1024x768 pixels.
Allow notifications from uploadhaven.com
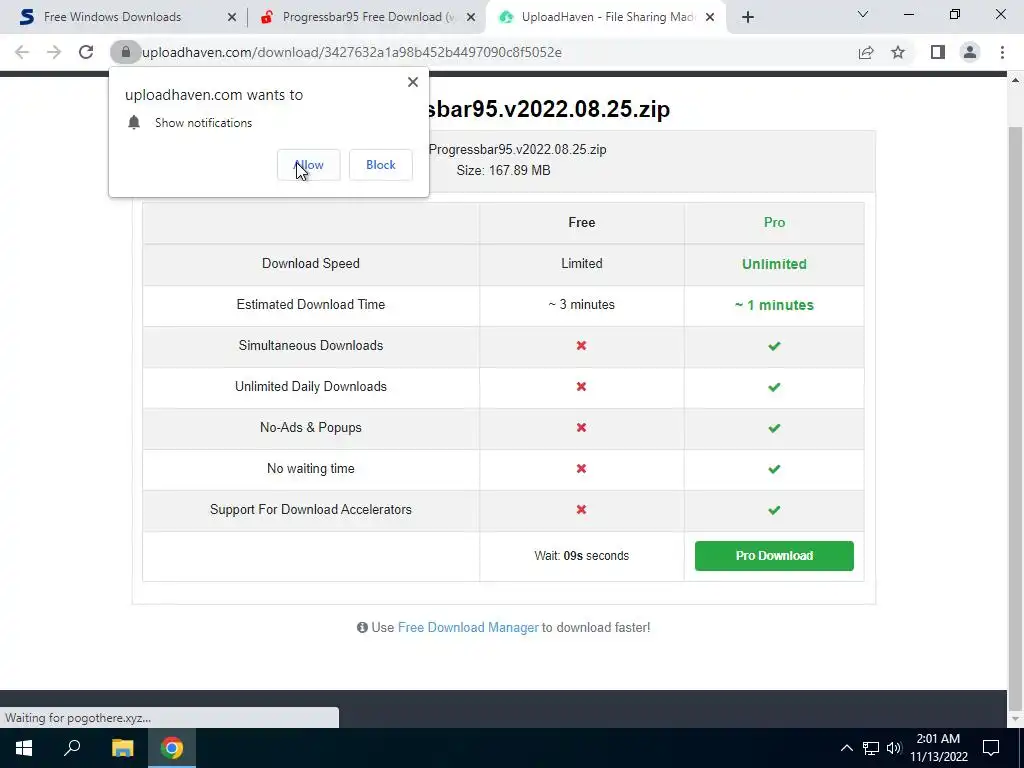pos(309,165)
